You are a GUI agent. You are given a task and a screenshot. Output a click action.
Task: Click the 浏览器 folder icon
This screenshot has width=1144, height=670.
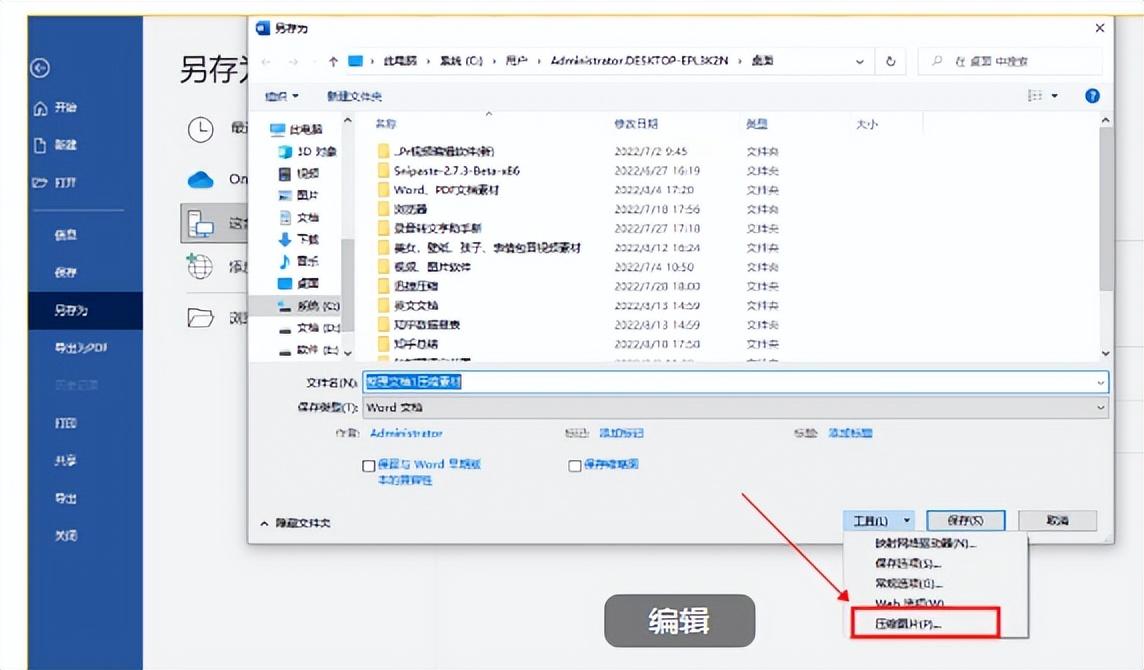tap(383, 209)
